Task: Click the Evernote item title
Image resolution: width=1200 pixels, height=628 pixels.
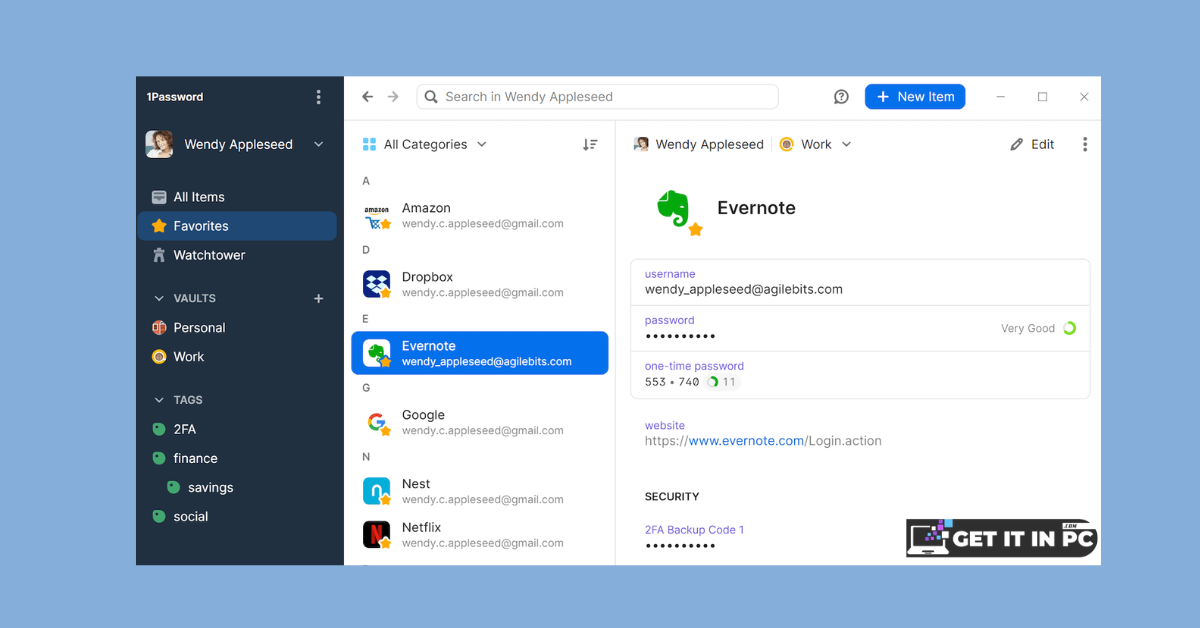Action: 757,208
